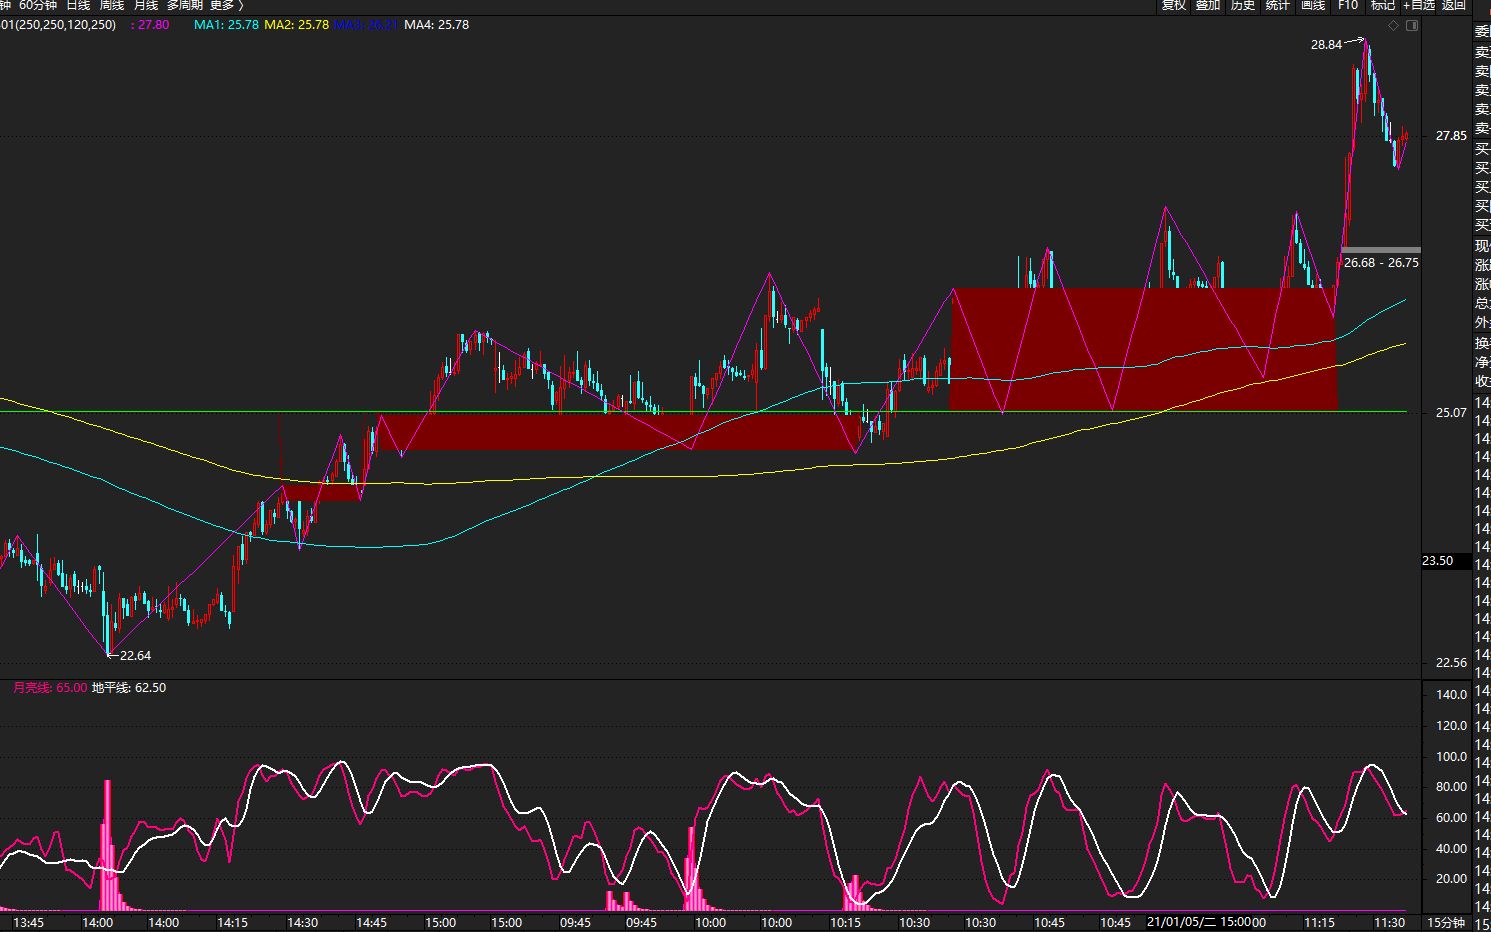The width and height of the screenshot is (1491, 932).
Task: Switch to the 月线 monthly chart tab
Action: point(145,5)
